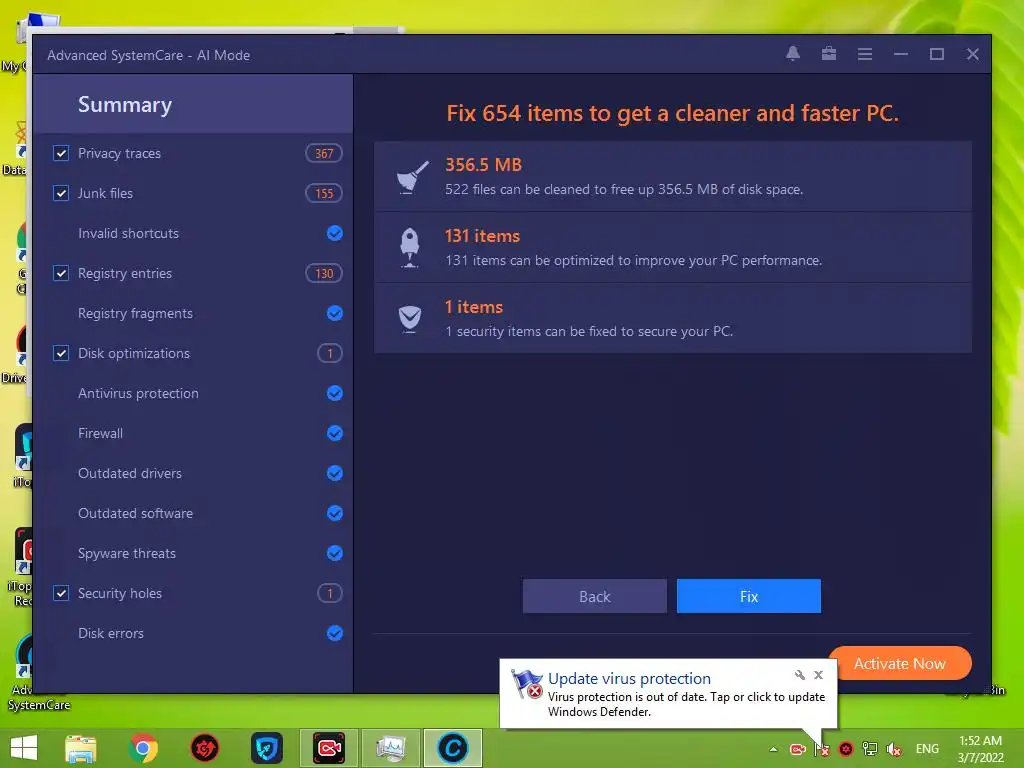Viewport: 1024px width, 768px height.
Task: Click the broom junk cleanup icon
Action: point(413,177)
